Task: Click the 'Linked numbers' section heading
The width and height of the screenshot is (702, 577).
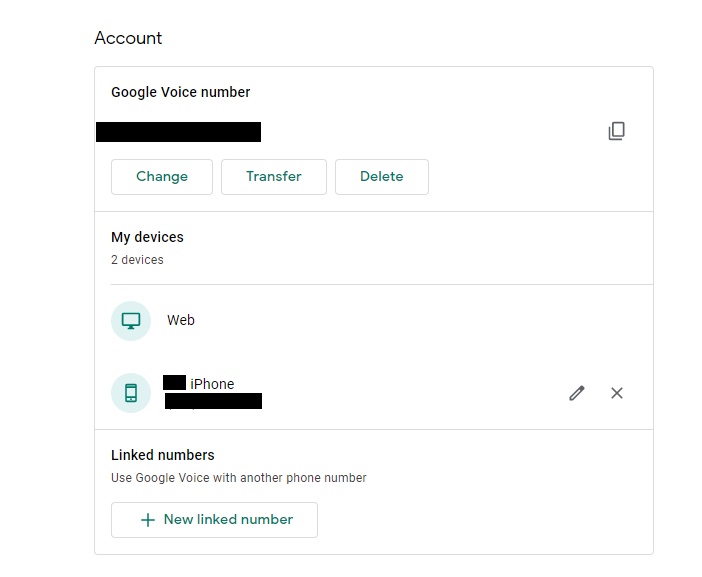Action: 163,455
